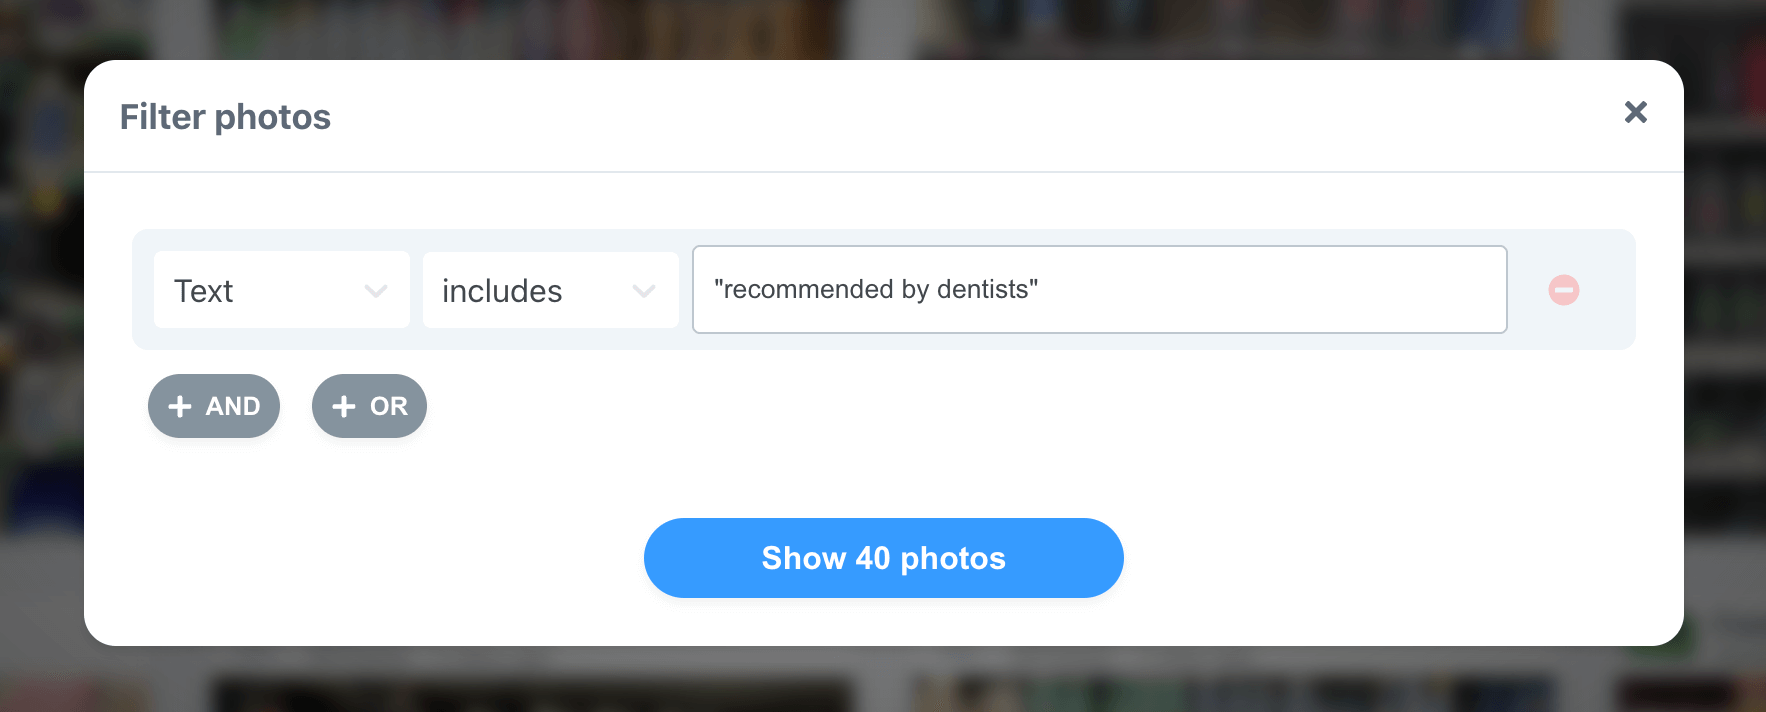The image size is (1766, 712).
Task: Click the remove icon beside the text input
Action: click(1563, 290)
